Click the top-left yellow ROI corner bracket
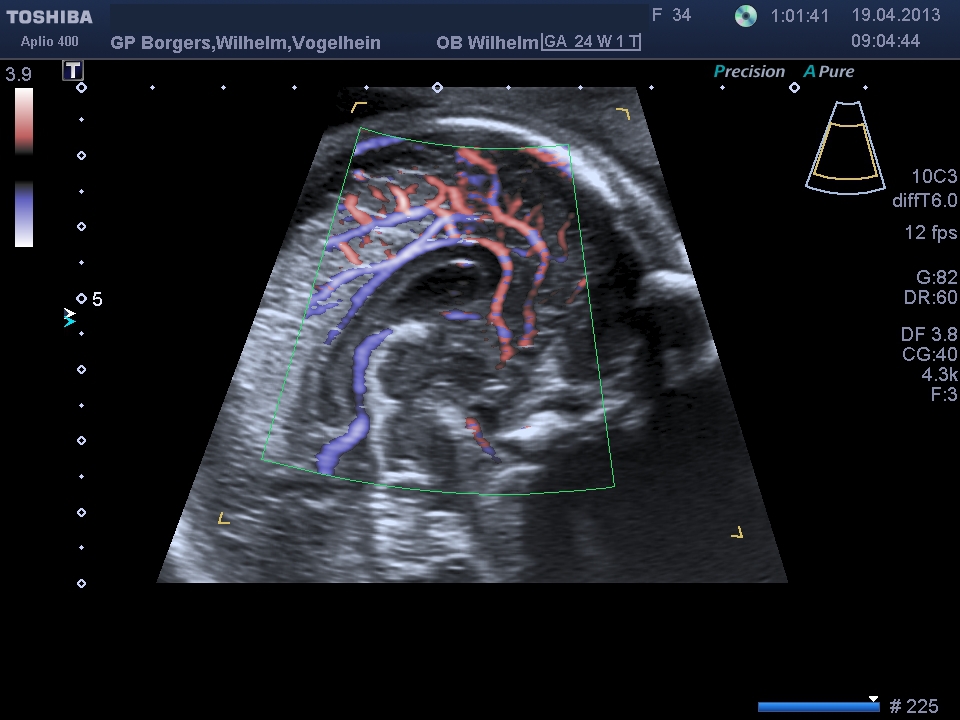 click(x=359, y=107)
